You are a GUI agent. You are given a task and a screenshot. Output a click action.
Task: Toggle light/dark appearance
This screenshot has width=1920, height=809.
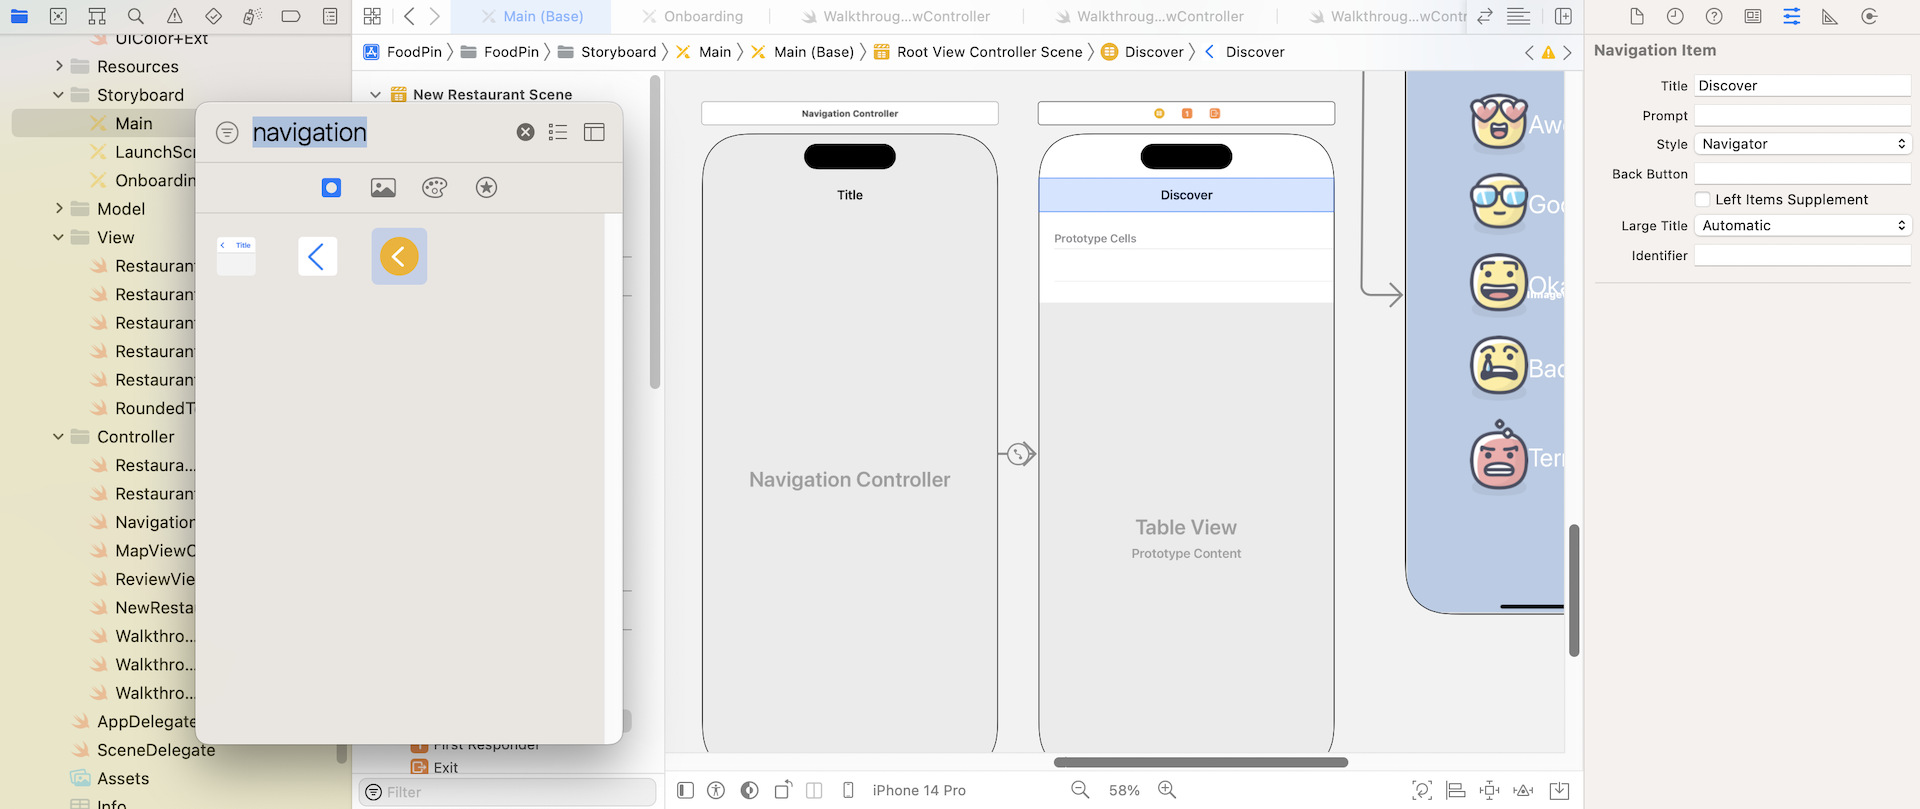point(749,790)
